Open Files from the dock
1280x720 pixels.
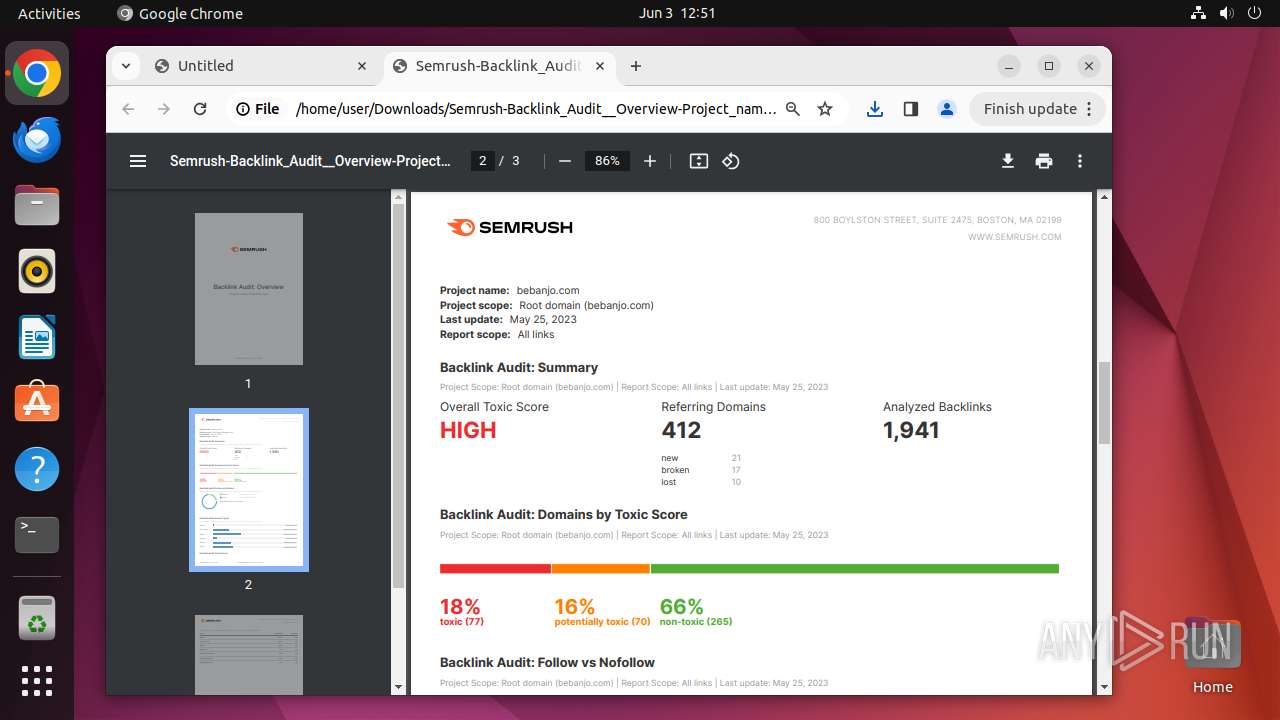click(x=37, y=206)
